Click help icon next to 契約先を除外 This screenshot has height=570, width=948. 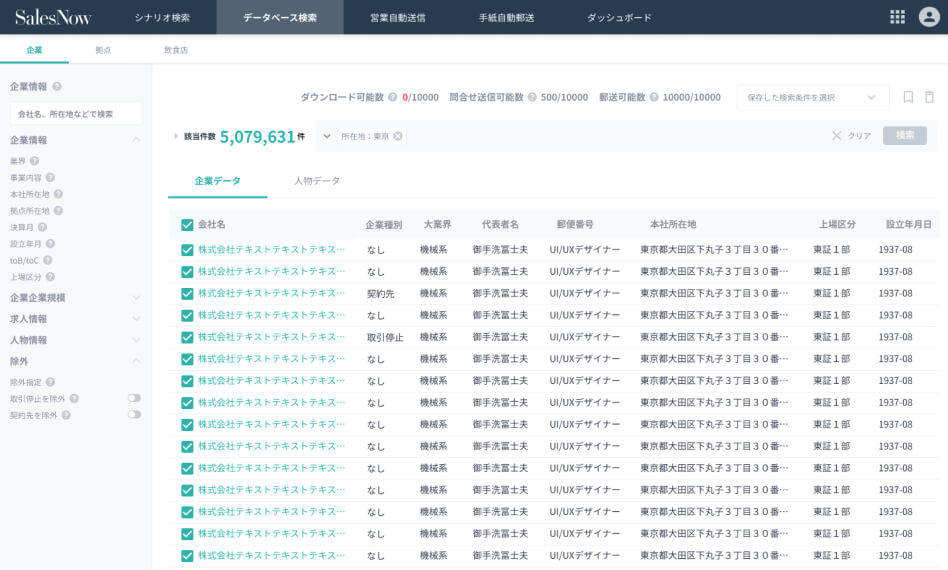[x=66, y=415]
